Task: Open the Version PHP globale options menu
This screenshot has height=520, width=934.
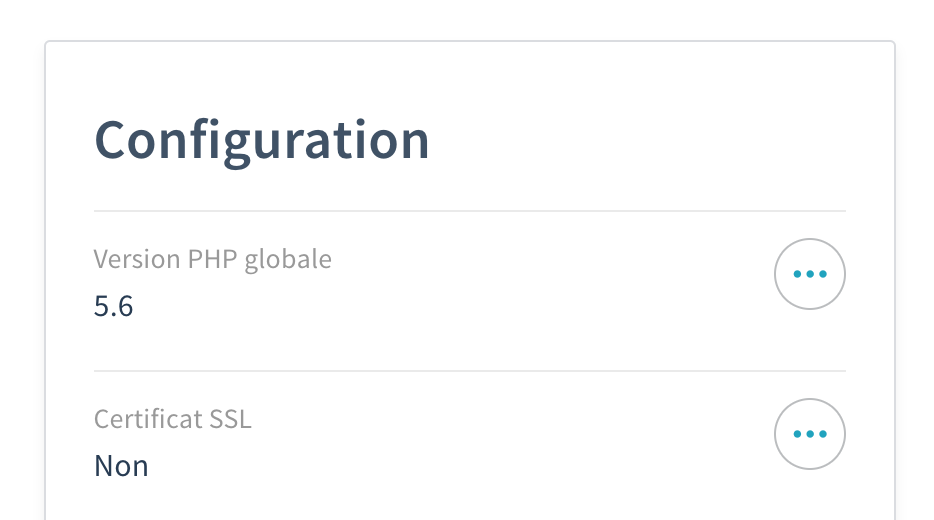Action: click(810, 274)
